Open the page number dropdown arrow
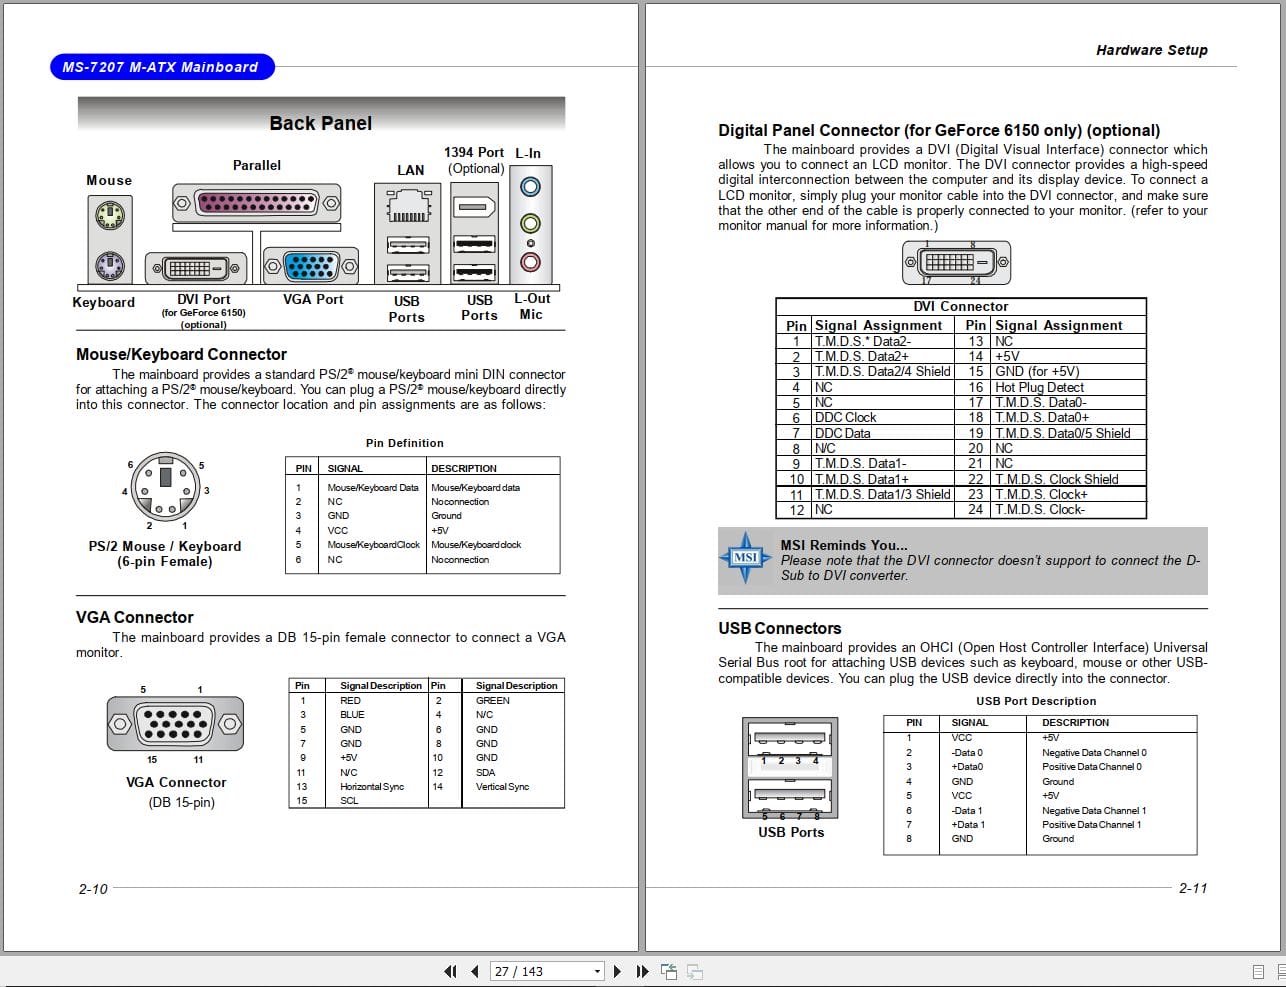Screen dimensions: 1286x987 coord(598,971)
